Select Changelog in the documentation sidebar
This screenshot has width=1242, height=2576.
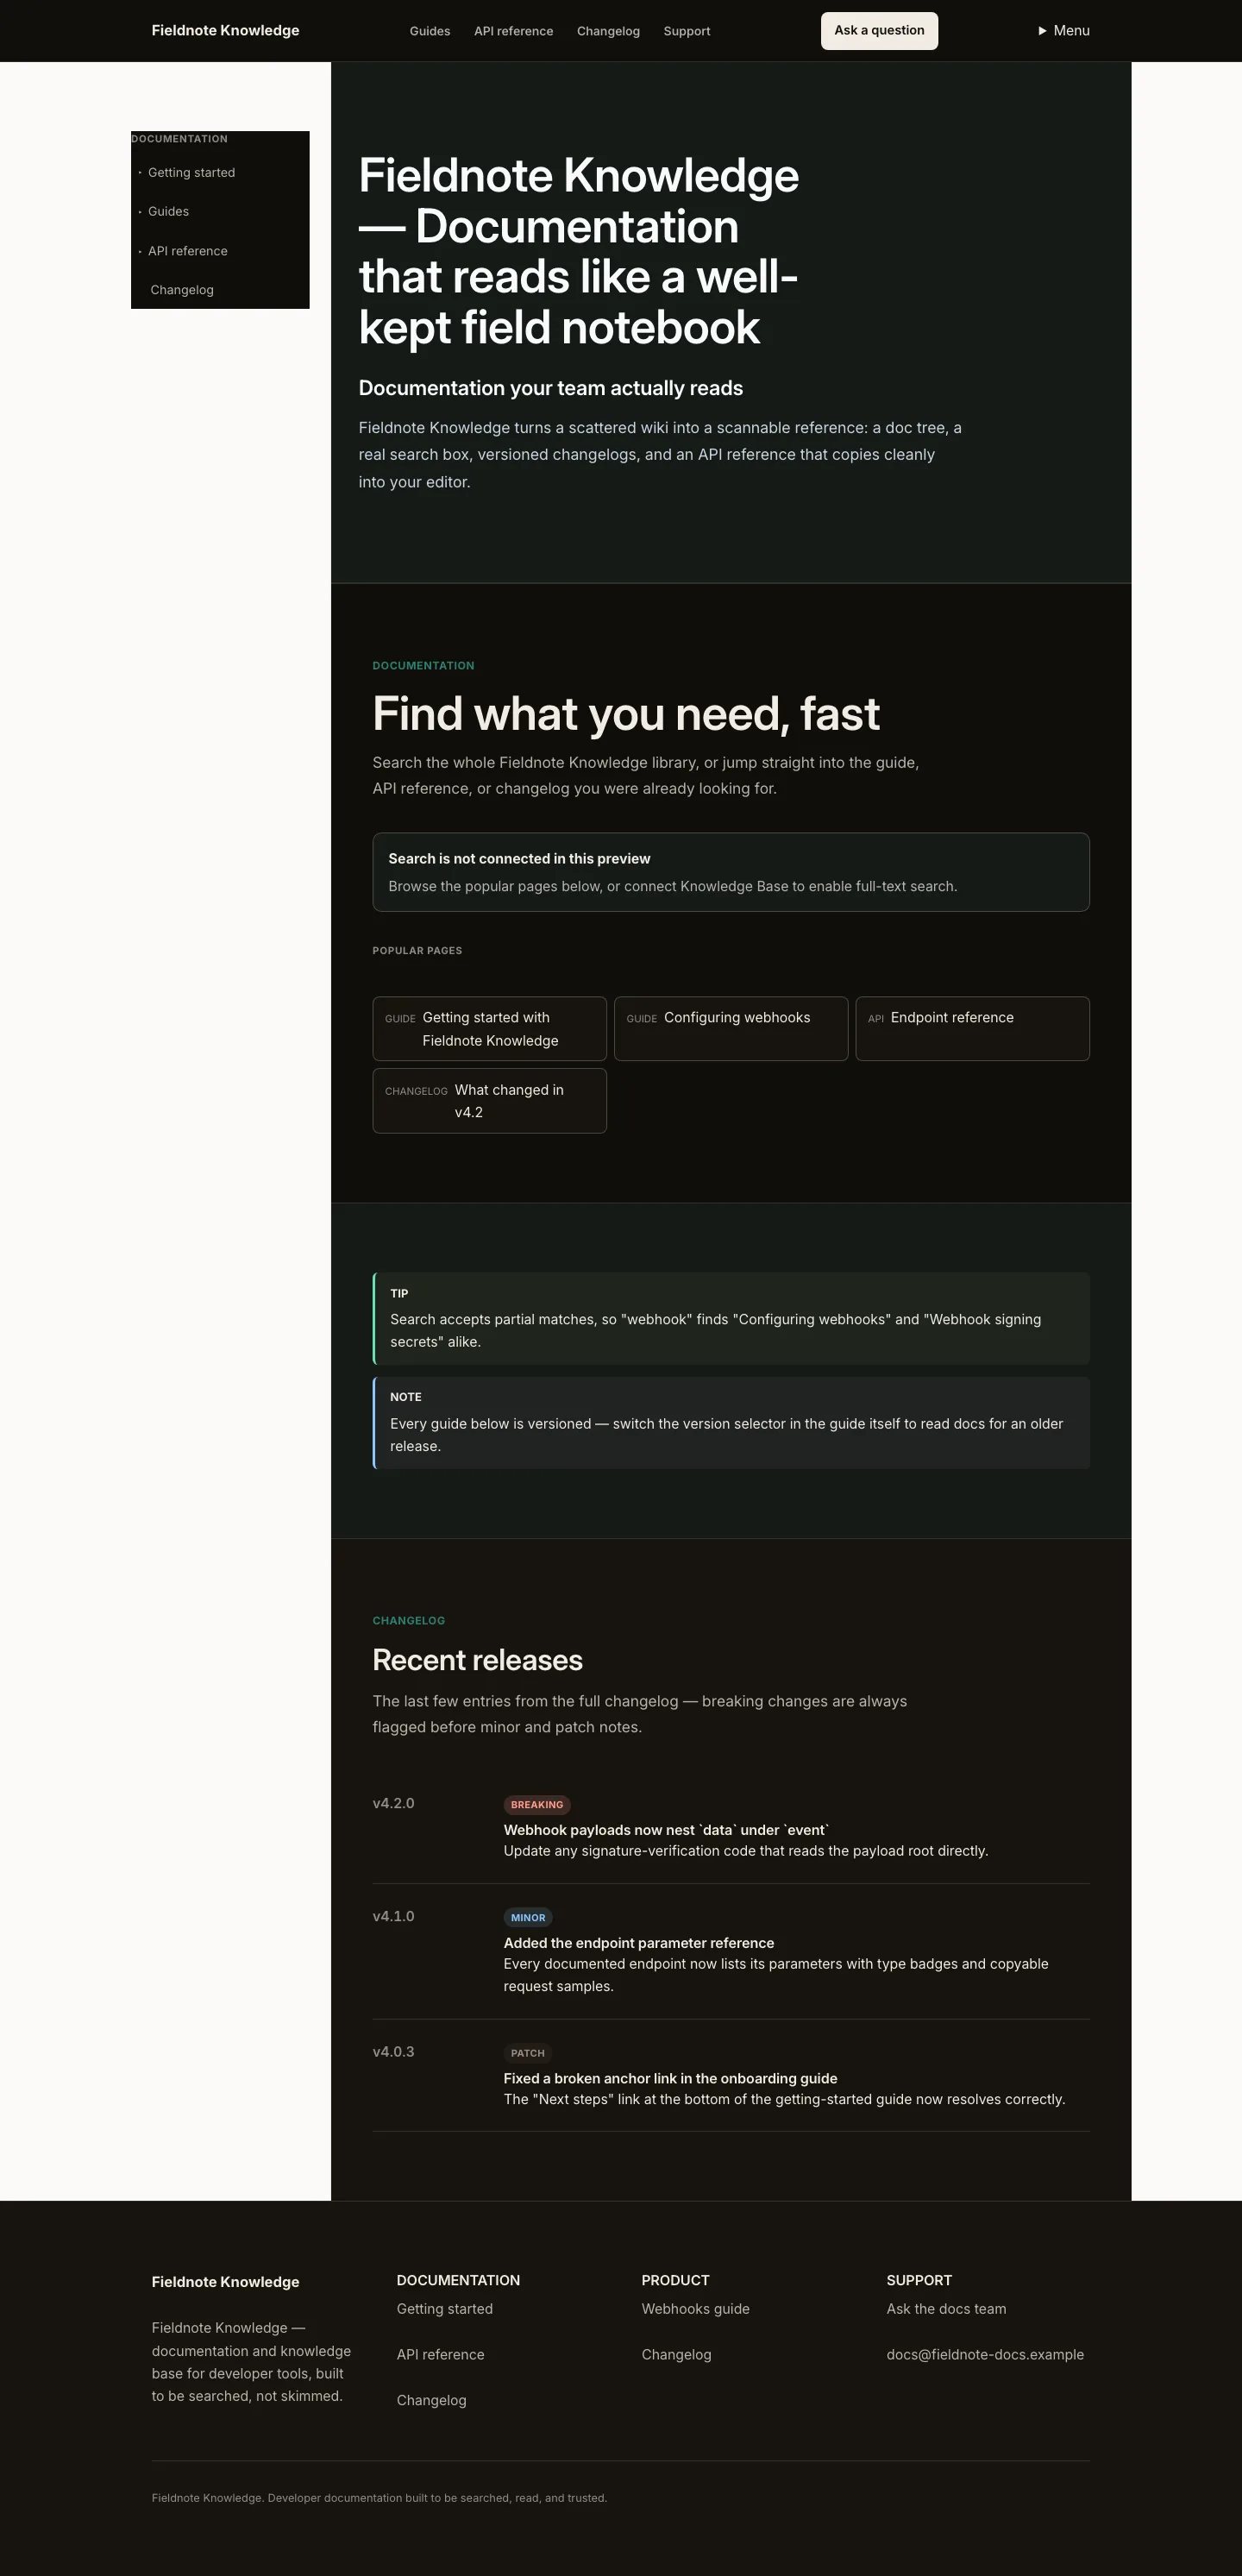point(182,290)
